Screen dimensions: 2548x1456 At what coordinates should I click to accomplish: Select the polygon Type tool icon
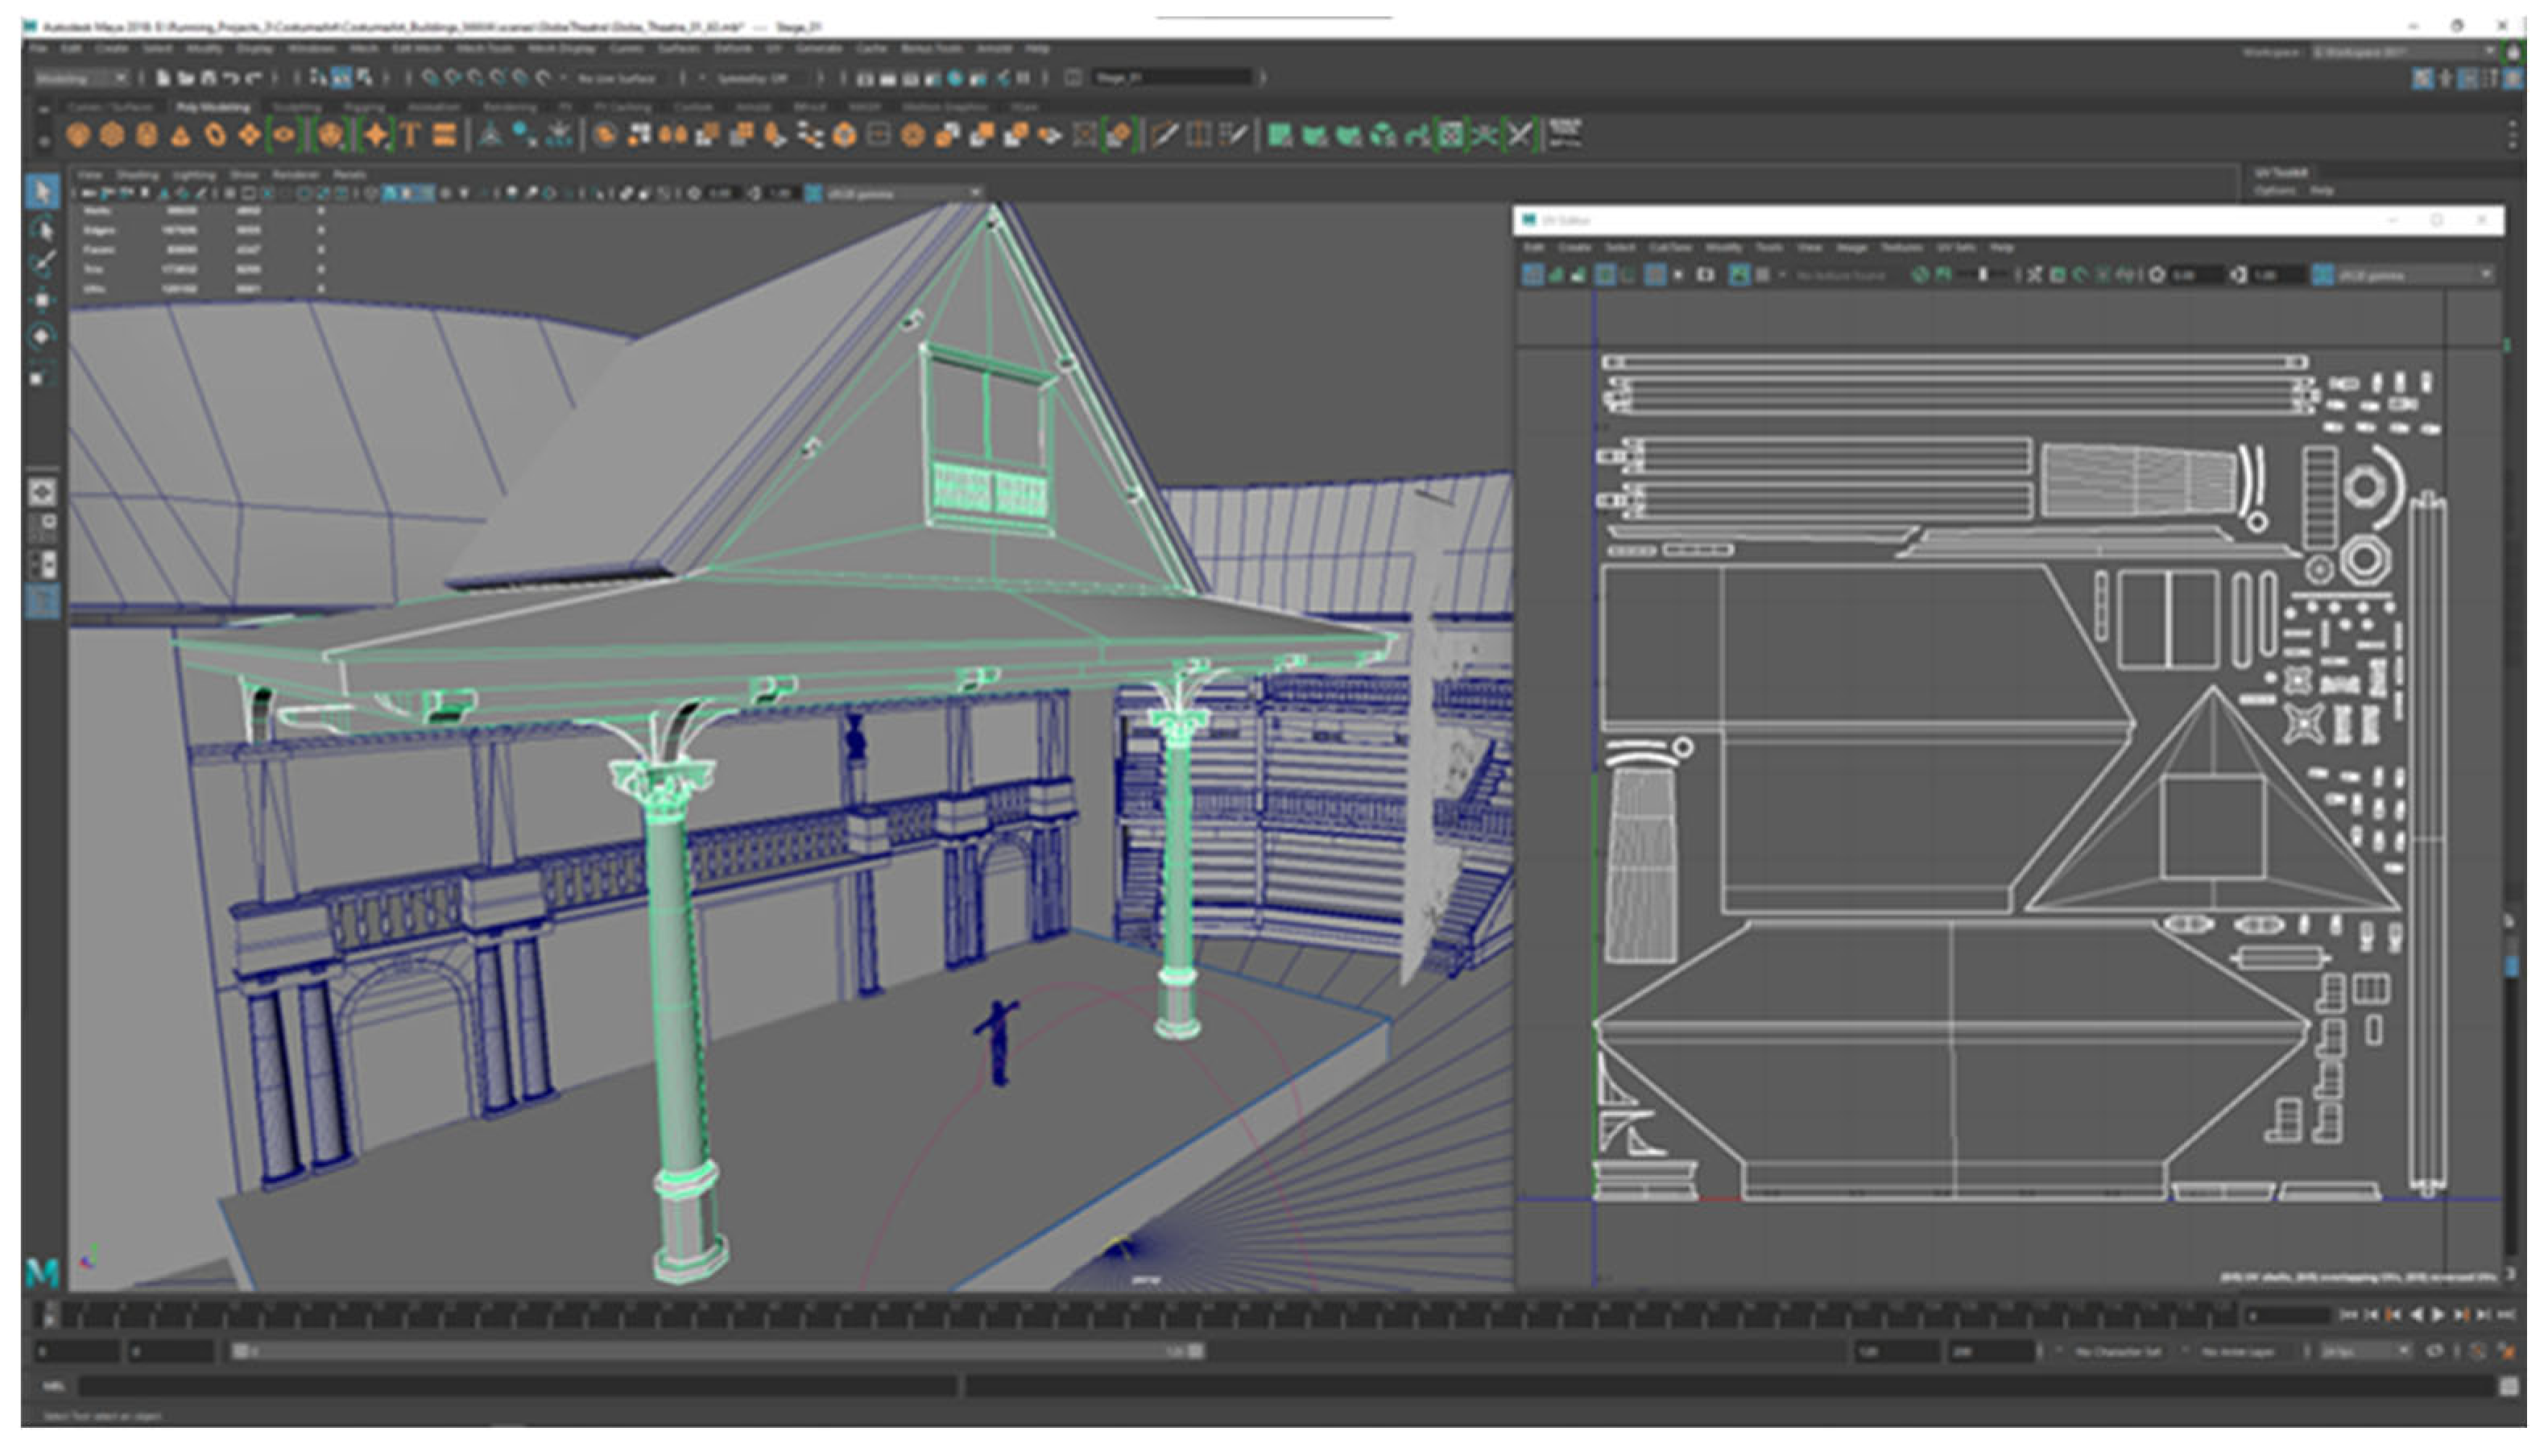click(410, 135)
